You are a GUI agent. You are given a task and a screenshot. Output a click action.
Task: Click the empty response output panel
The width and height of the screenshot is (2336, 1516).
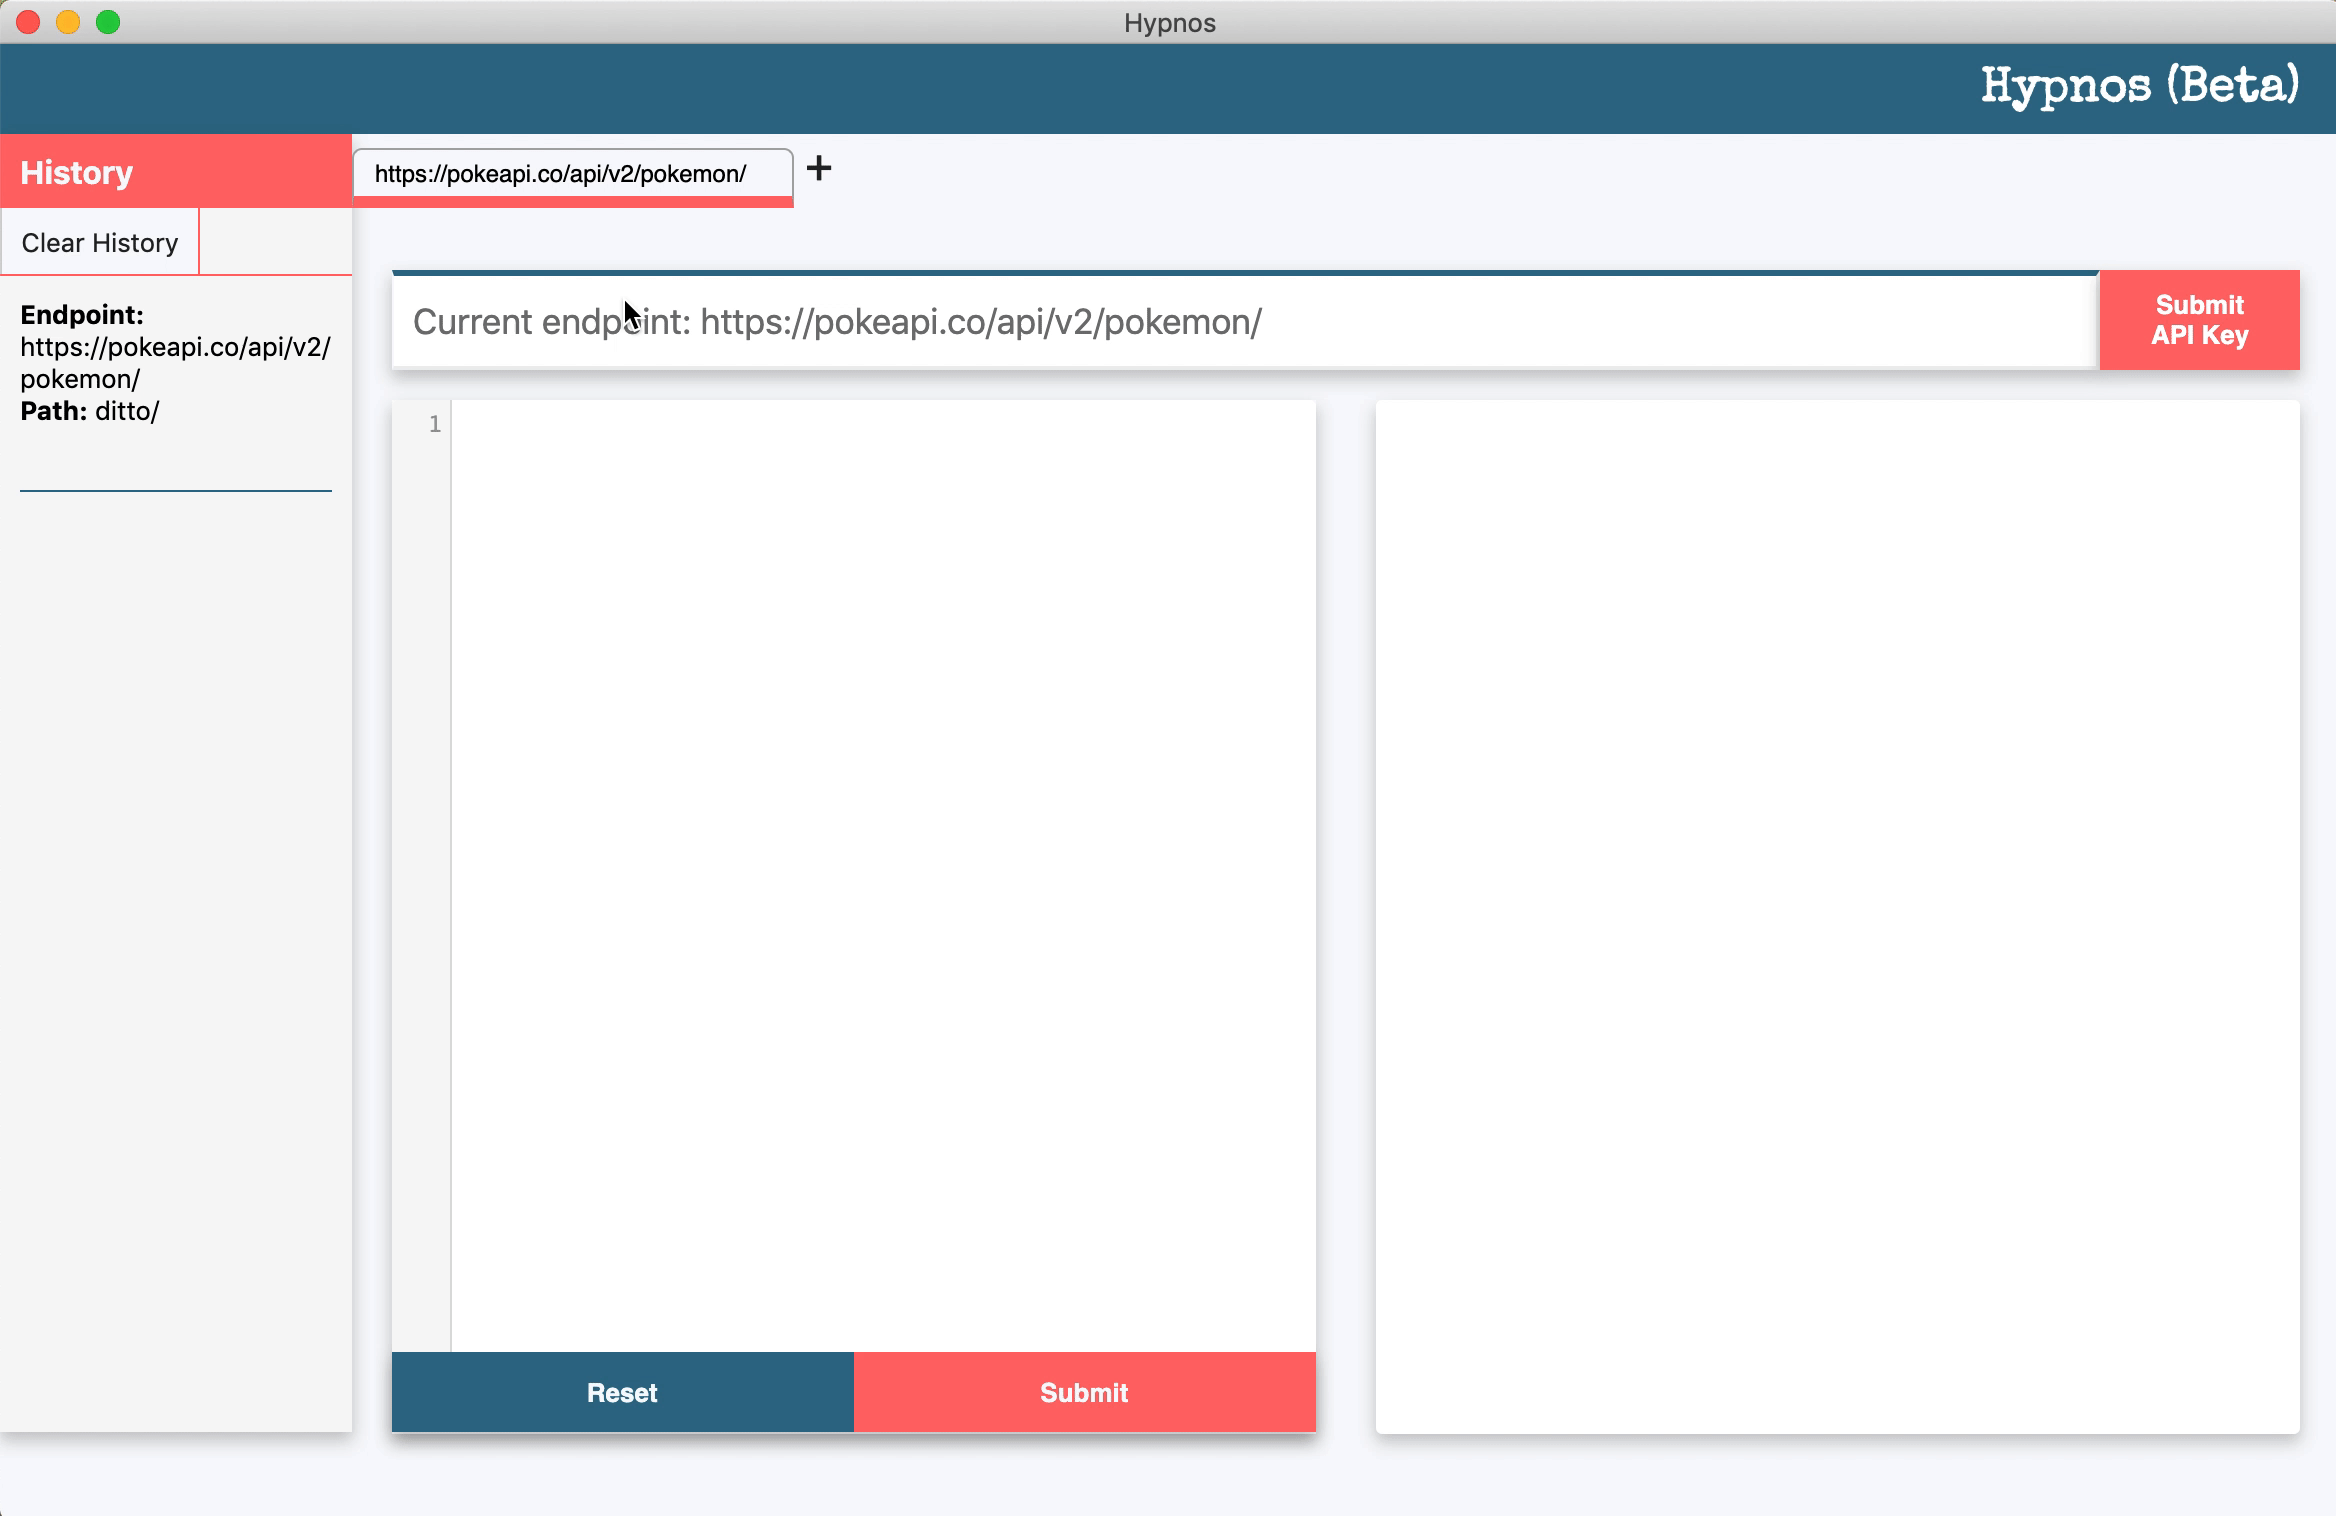tap(1837, 916)
